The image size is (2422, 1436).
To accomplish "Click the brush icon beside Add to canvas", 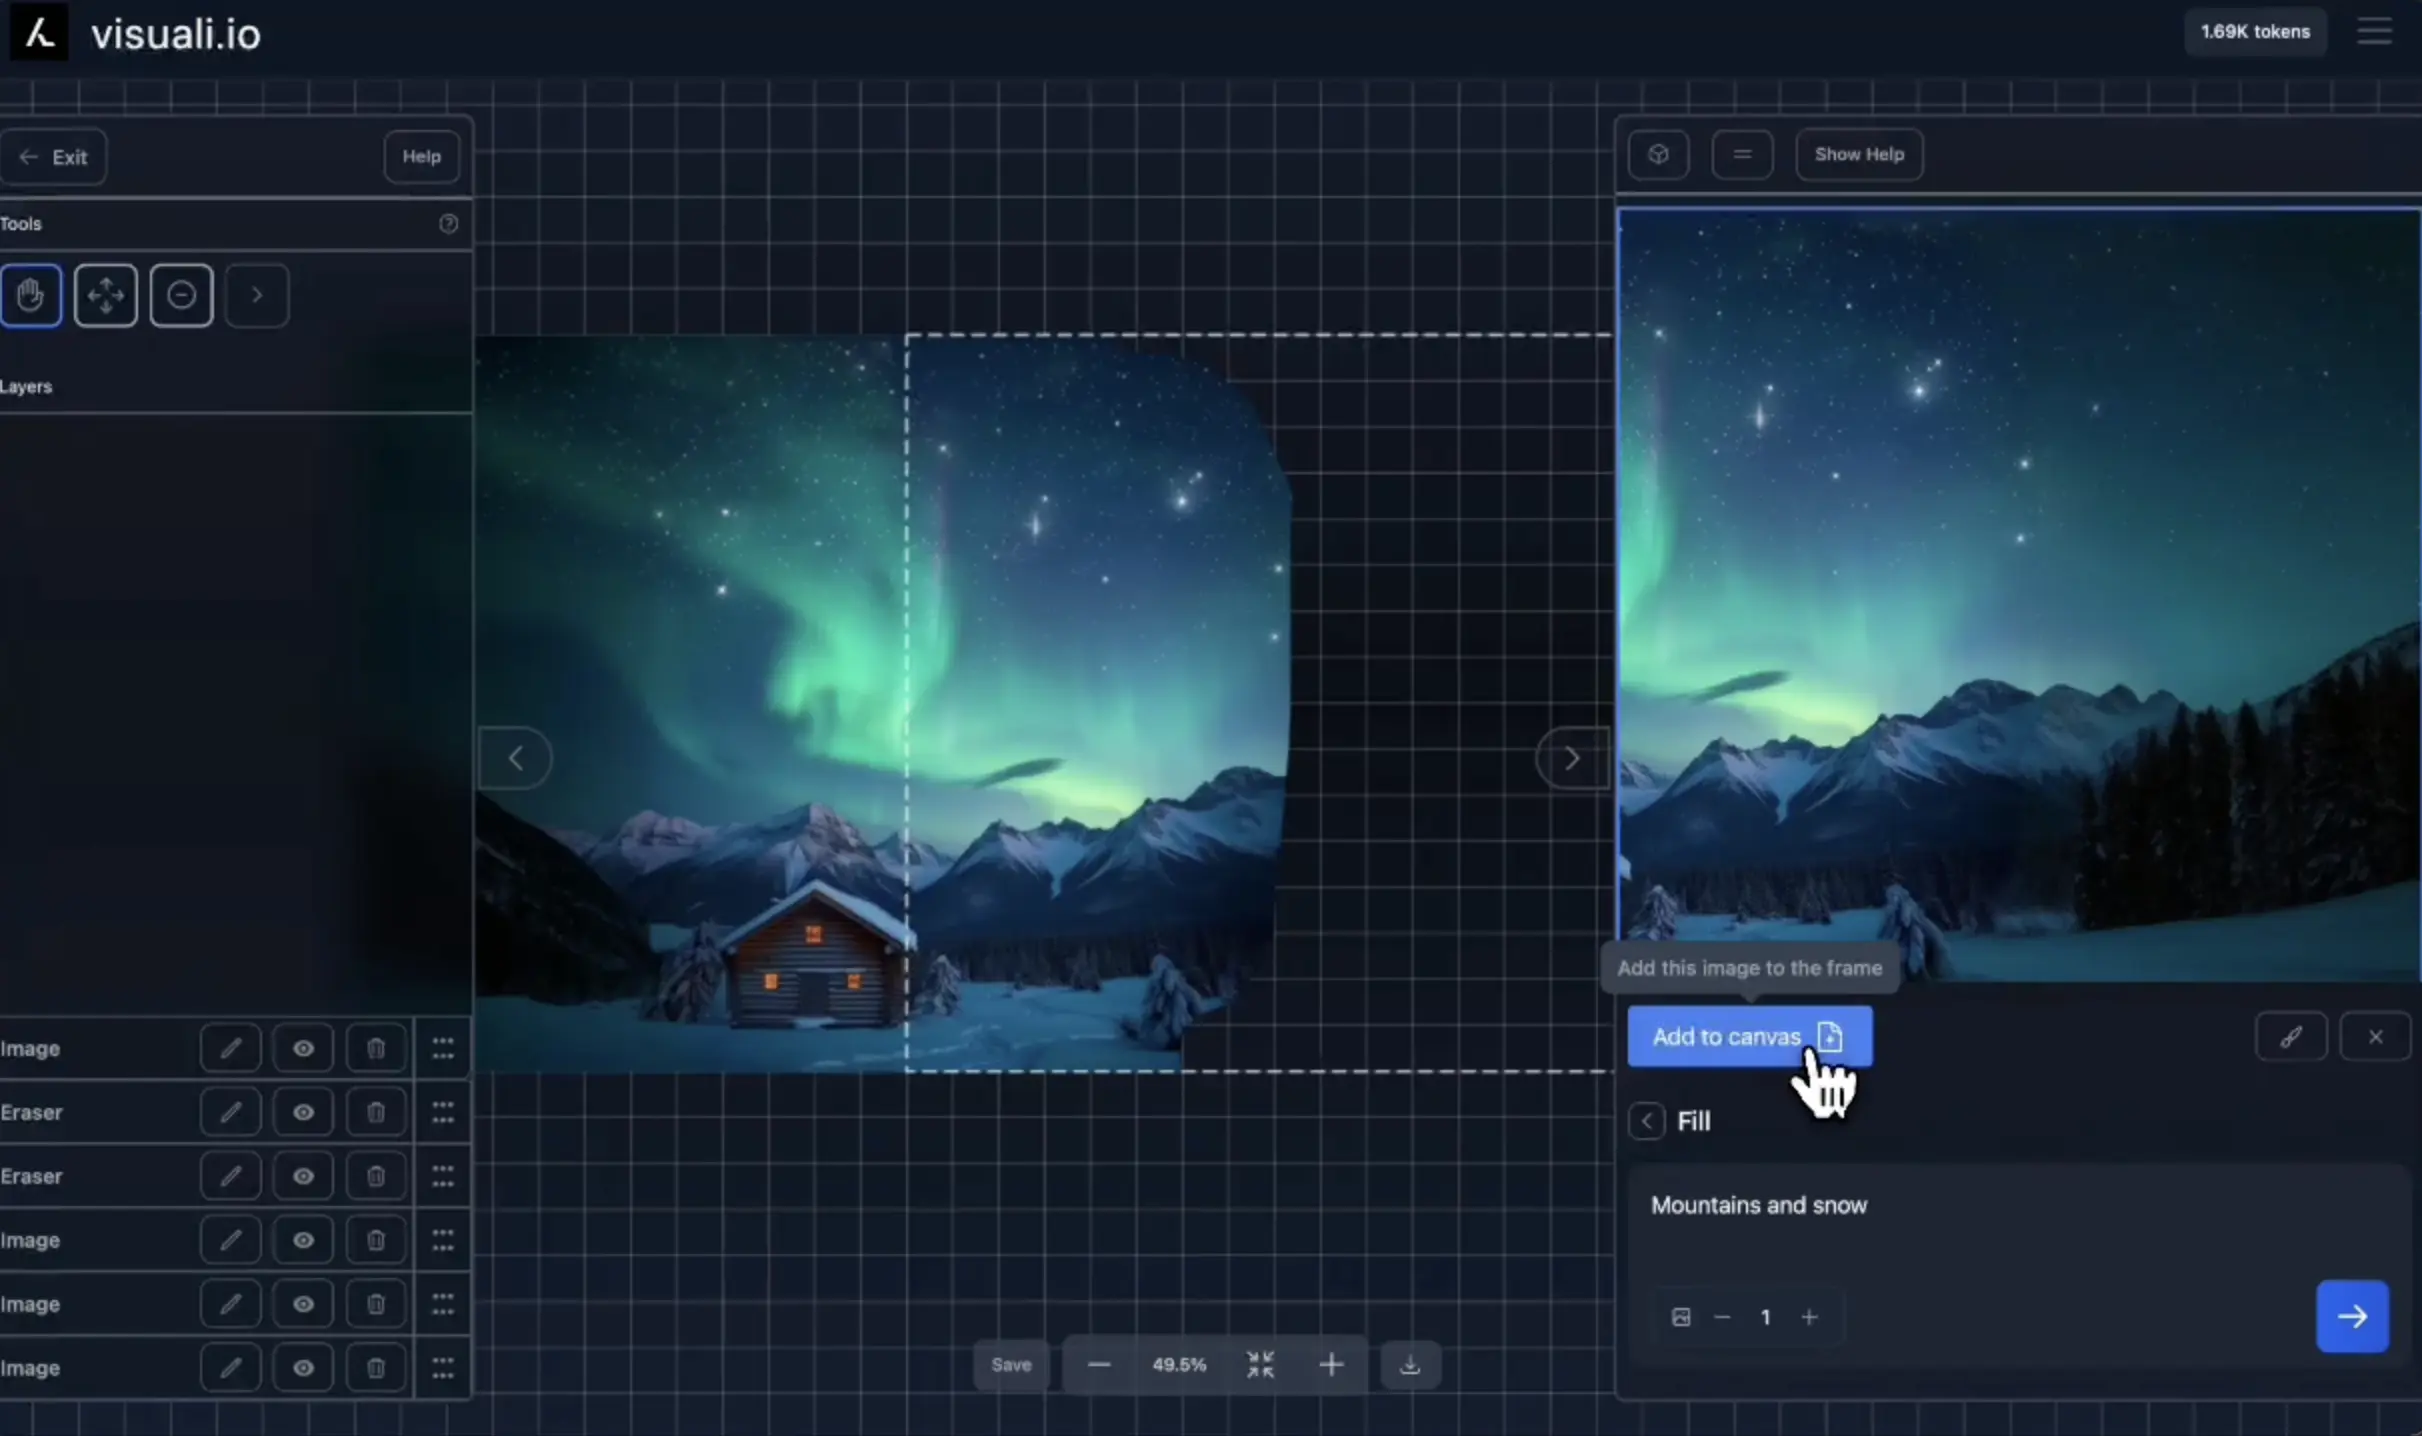I will point(2291,1037).
